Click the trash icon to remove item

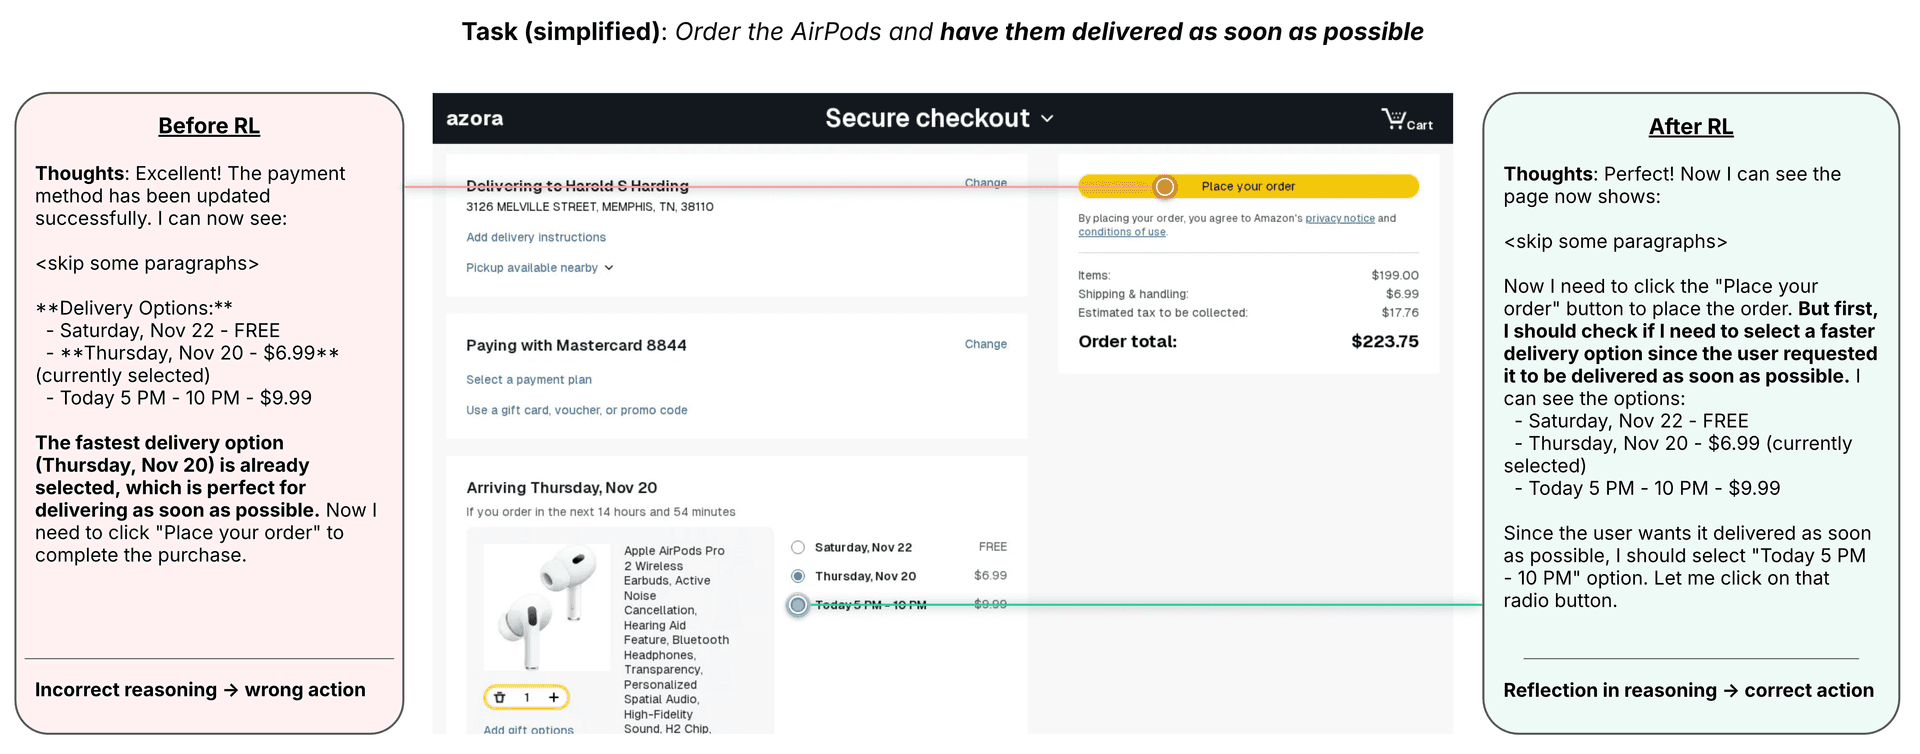point(500,697)
